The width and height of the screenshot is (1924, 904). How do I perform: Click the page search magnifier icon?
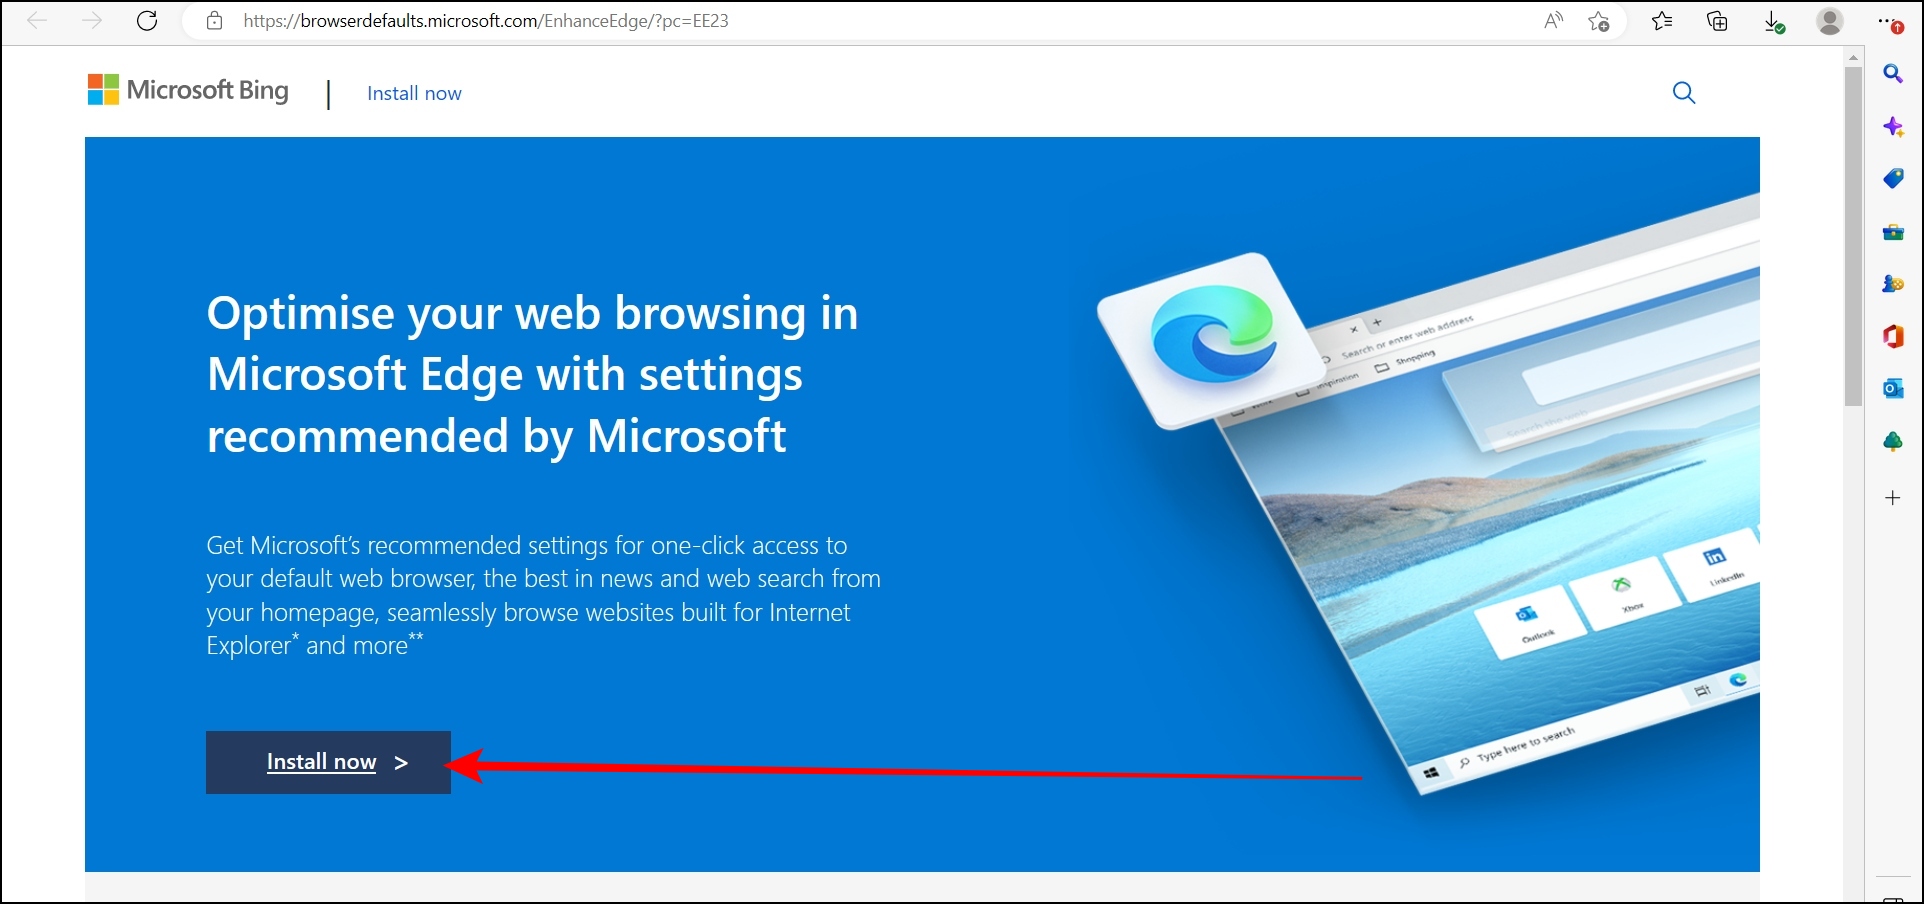click(x=1684, y=93)
